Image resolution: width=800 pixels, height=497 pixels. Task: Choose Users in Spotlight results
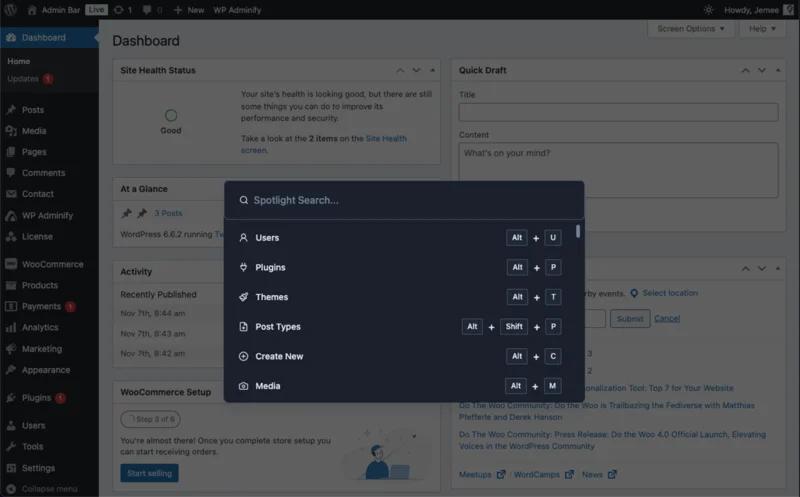400,238
